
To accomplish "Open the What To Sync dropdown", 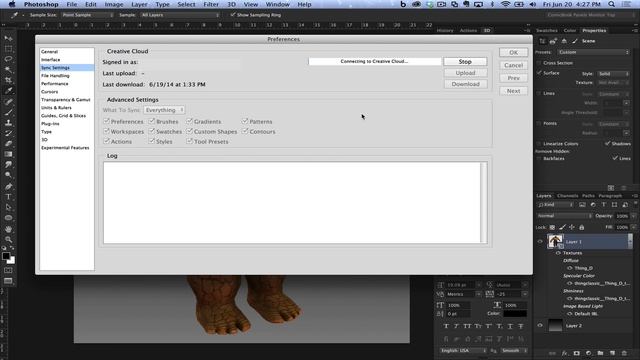I will tap(164, 110).
